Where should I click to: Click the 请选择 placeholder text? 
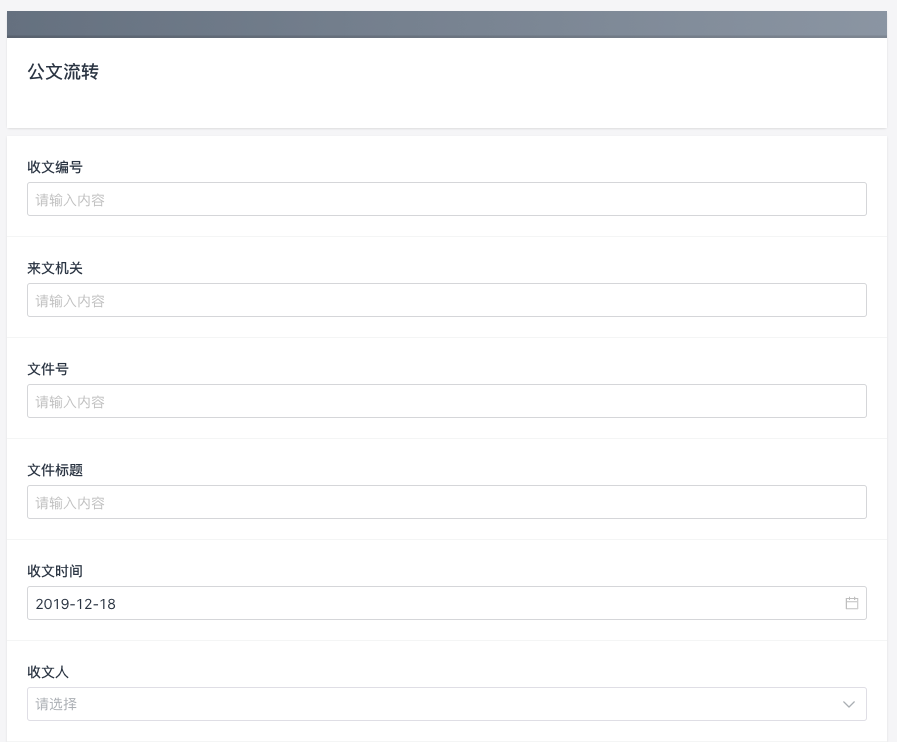coord(56,704)
